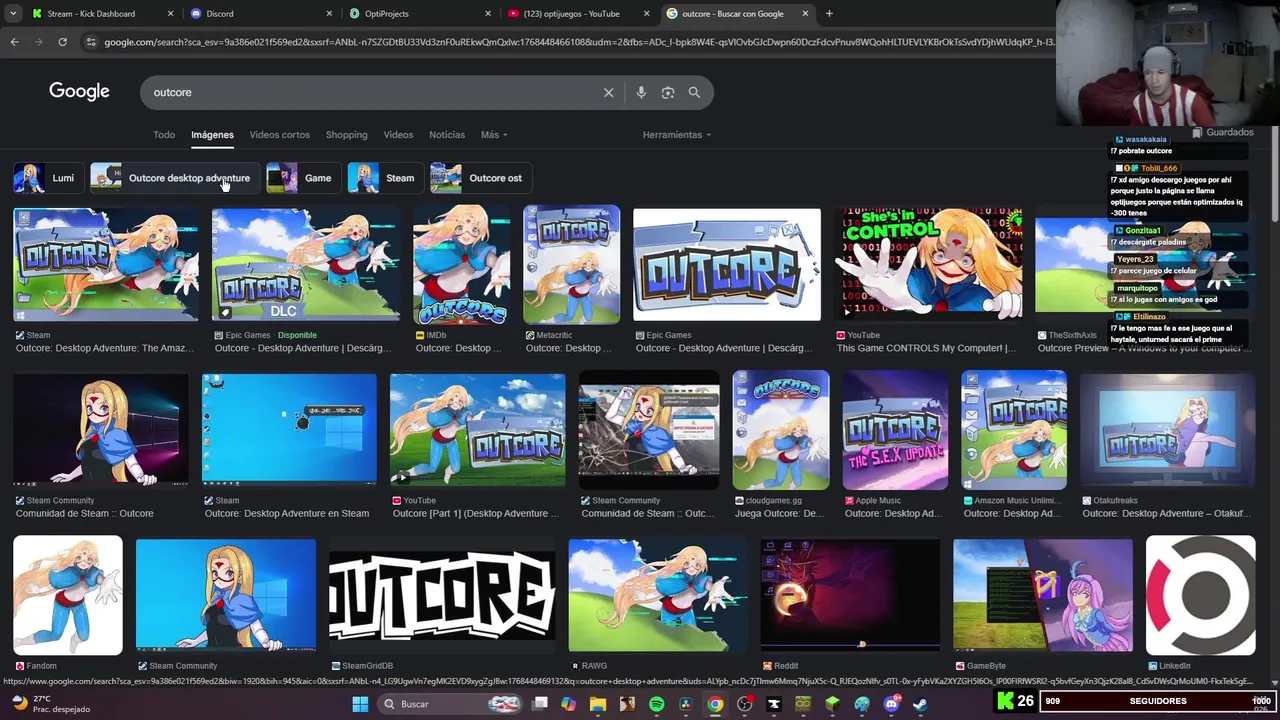Open the S.E.X Update Apple Music thumbnail
The width and height of the screenshot is (1280, 720).
coord(895,430)
